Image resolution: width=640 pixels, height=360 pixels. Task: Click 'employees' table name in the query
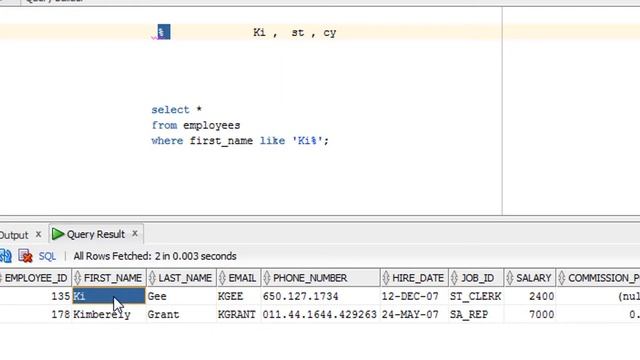point(211,125)
